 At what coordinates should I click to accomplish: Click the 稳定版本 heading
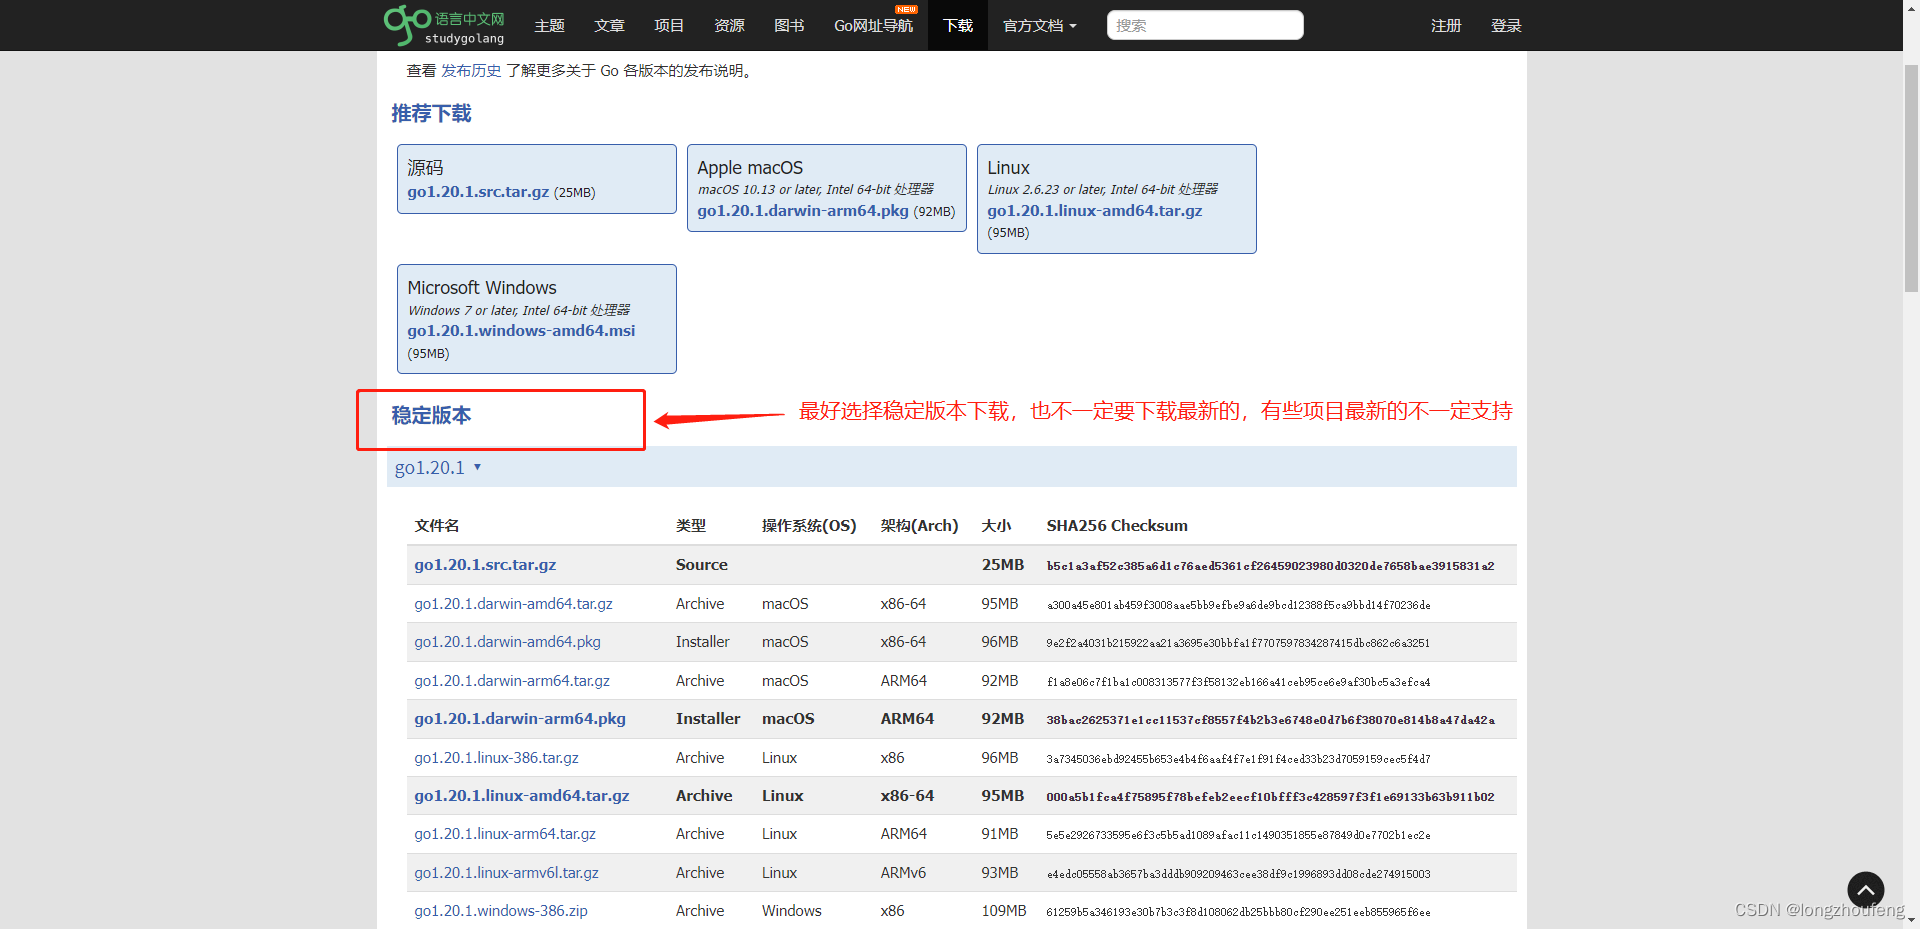pyautogui.click(x=431, y=415)
